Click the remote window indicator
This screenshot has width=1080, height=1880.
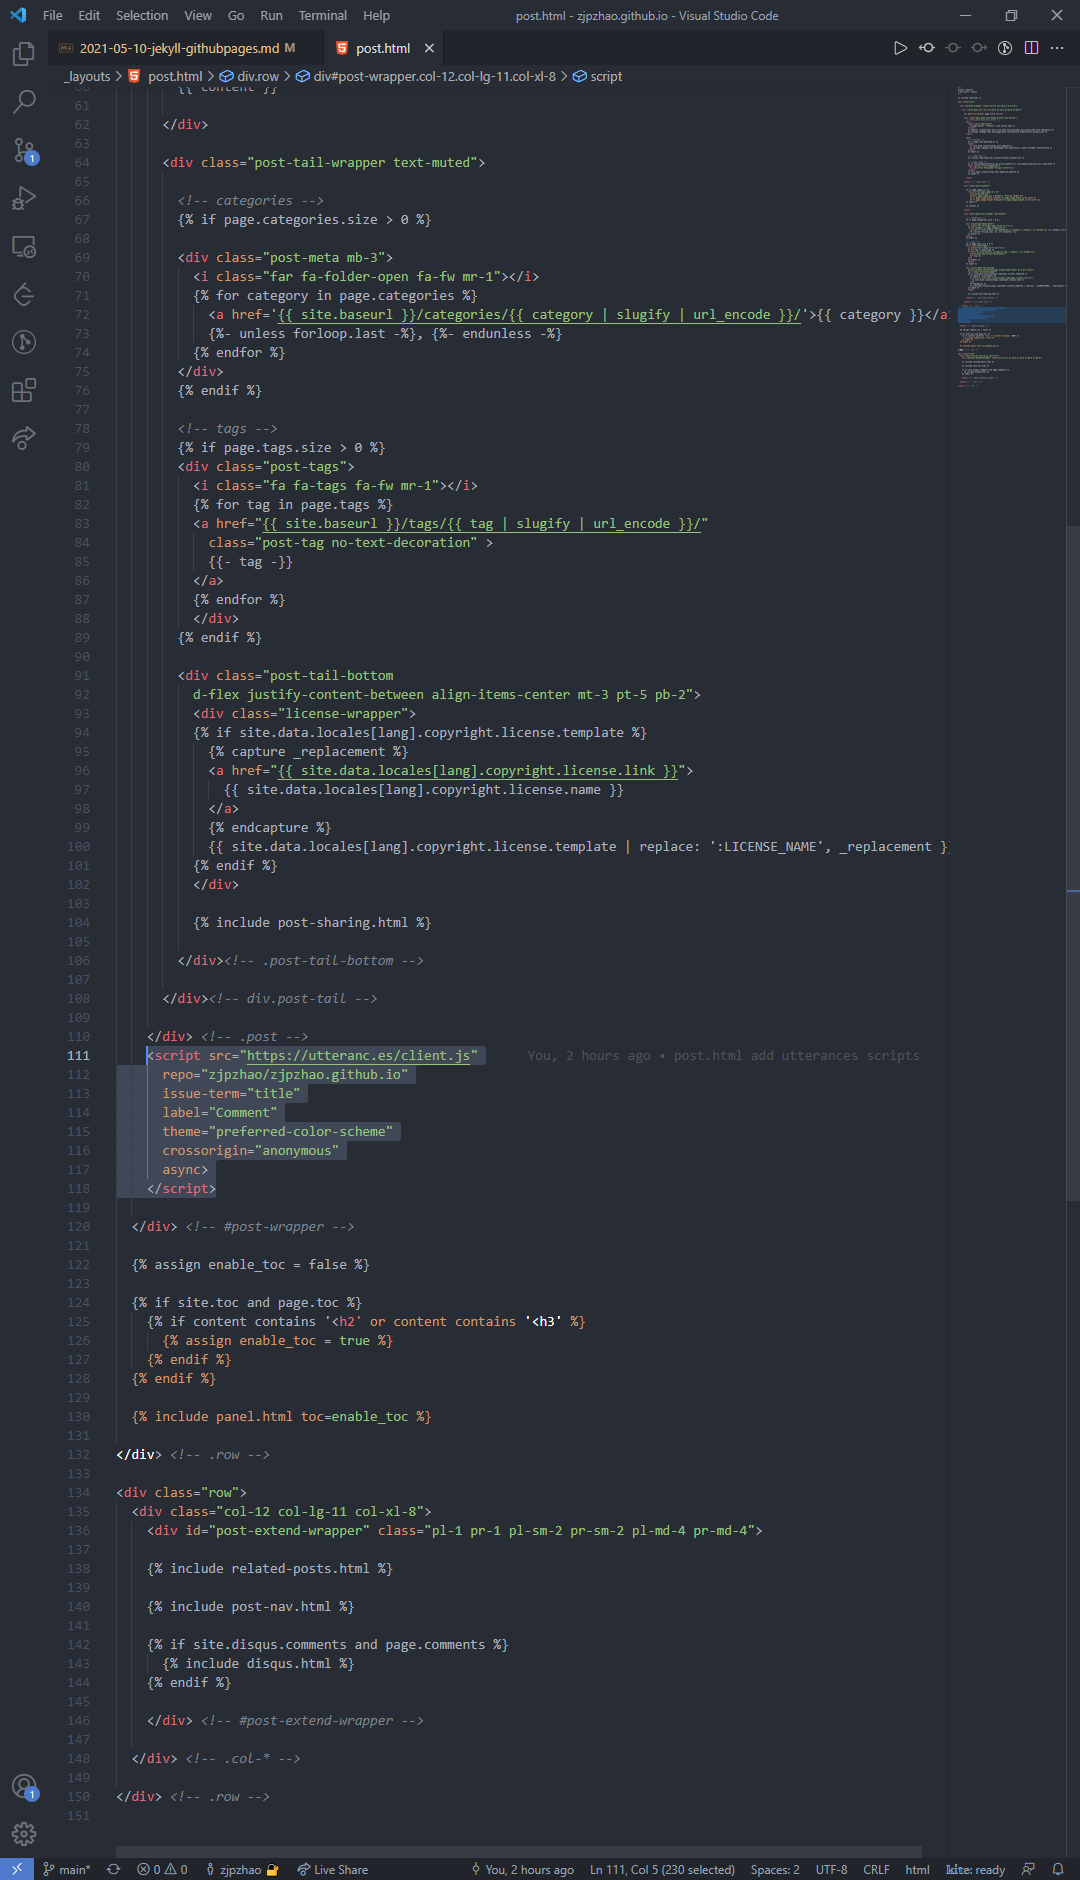[x=17, y=1869]
